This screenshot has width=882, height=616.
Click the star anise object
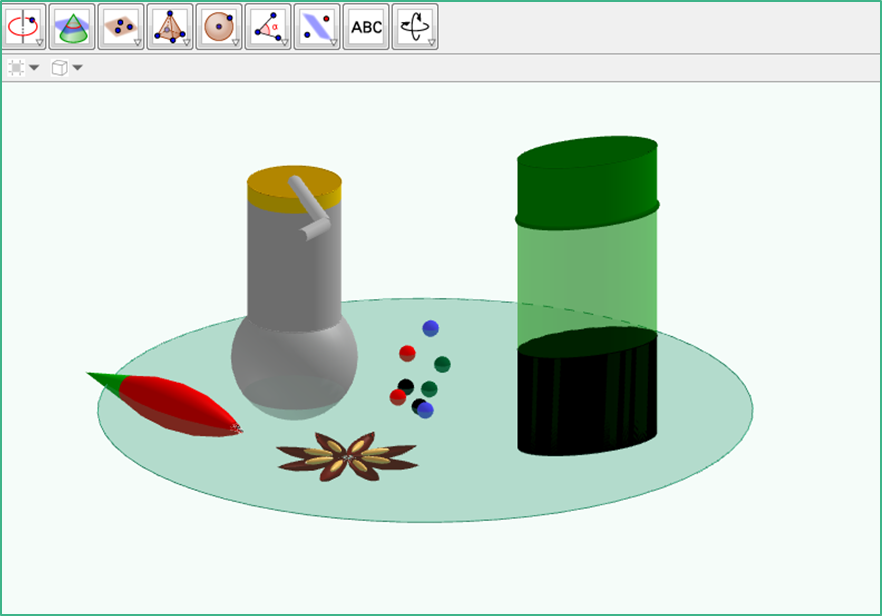pos(347,457)
